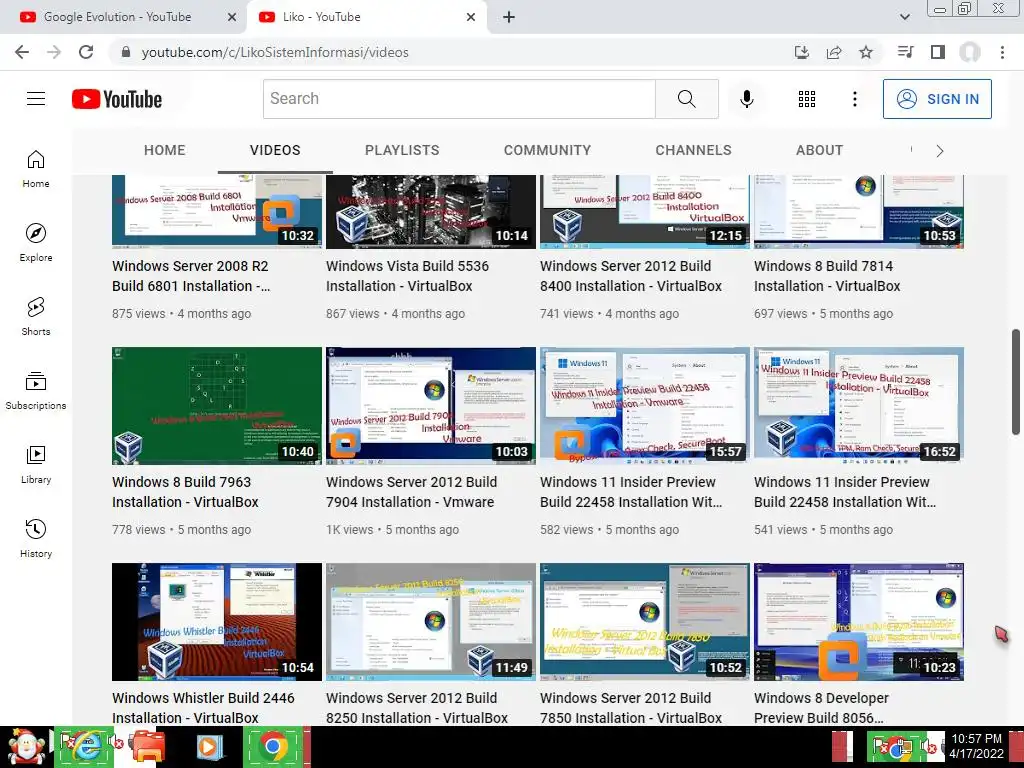Launch Internet Explorer from the taskbar
This screenshot has width=1024, height=768.
(x=84, y=747)
